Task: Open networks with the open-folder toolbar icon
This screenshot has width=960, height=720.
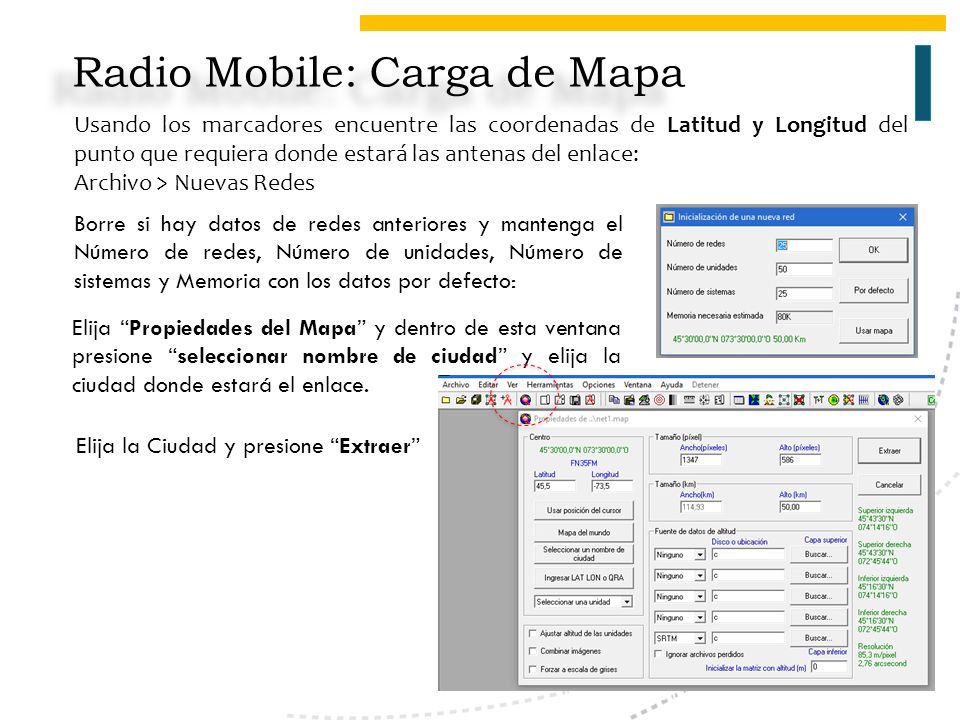Action: 461,400
